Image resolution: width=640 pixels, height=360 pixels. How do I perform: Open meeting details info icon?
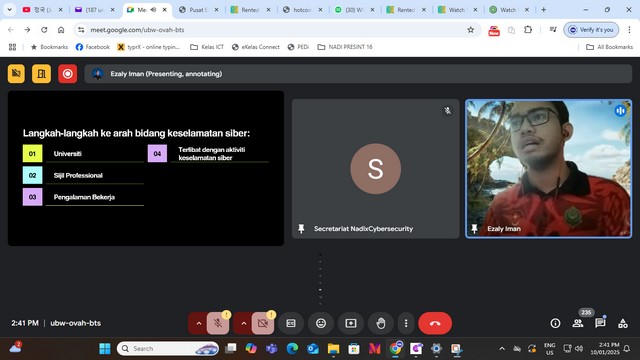555,323
